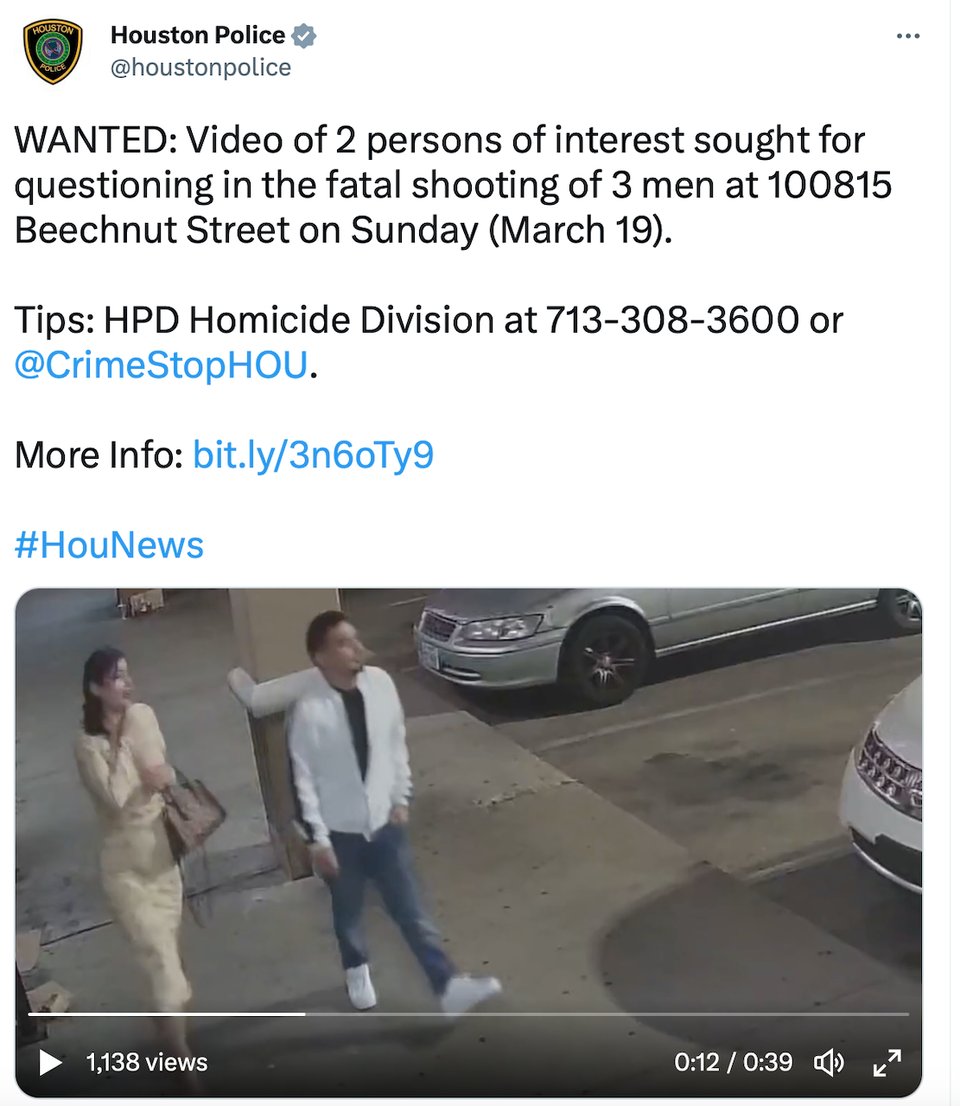Follow the bit.ly/3n6oTy9 link

pos(313,454)
